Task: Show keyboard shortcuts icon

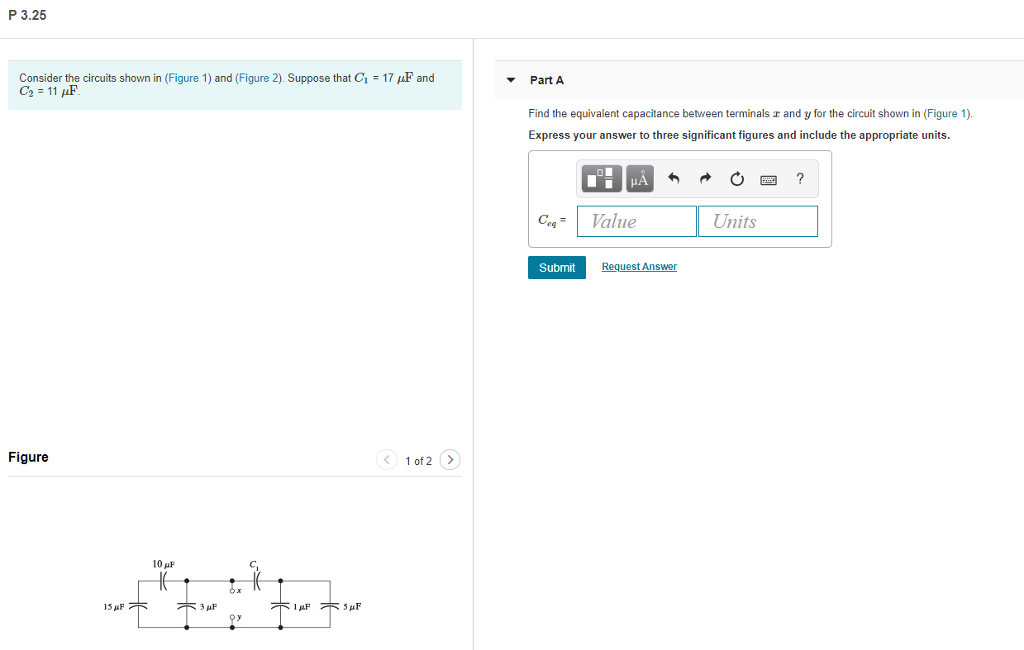Action: [769, 180]
